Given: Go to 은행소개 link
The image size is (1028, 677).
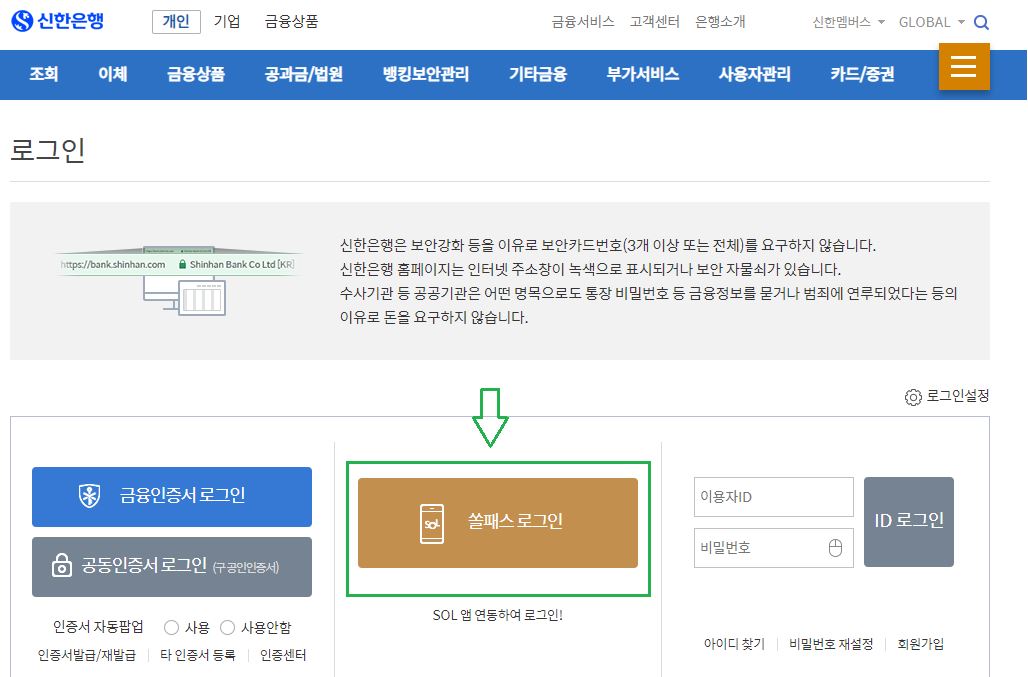Looking at the screenshot, I should click(720, 22).
